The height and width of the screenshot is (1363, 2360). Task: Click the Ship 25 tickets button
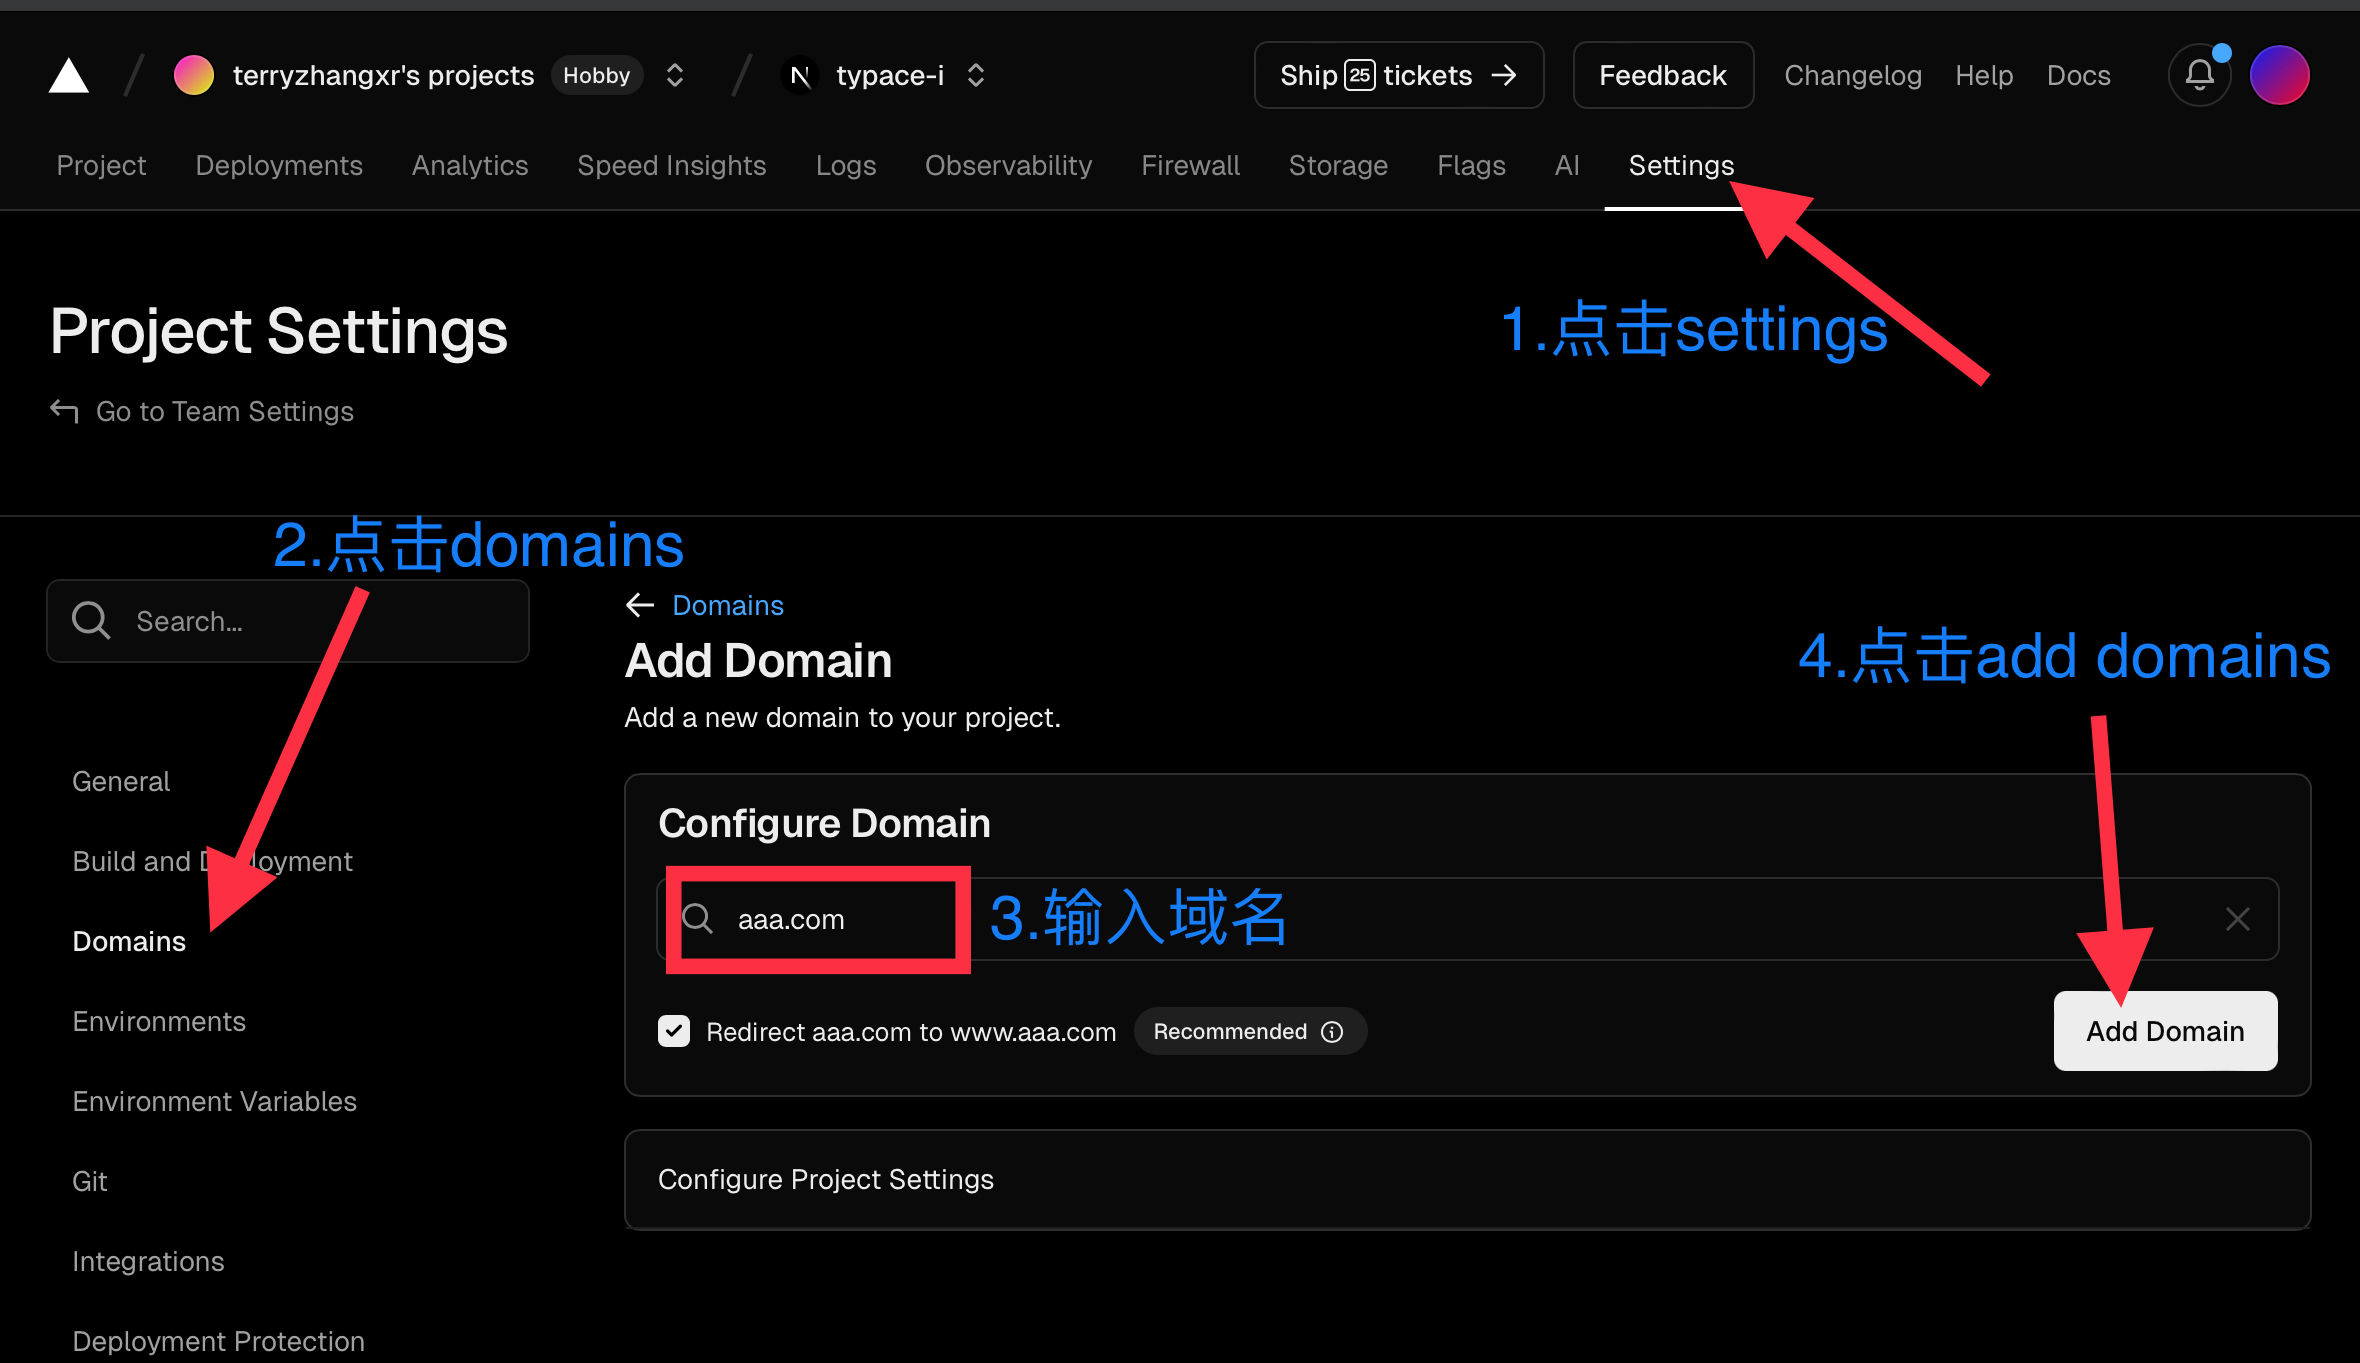click(x=1399, y=75)
